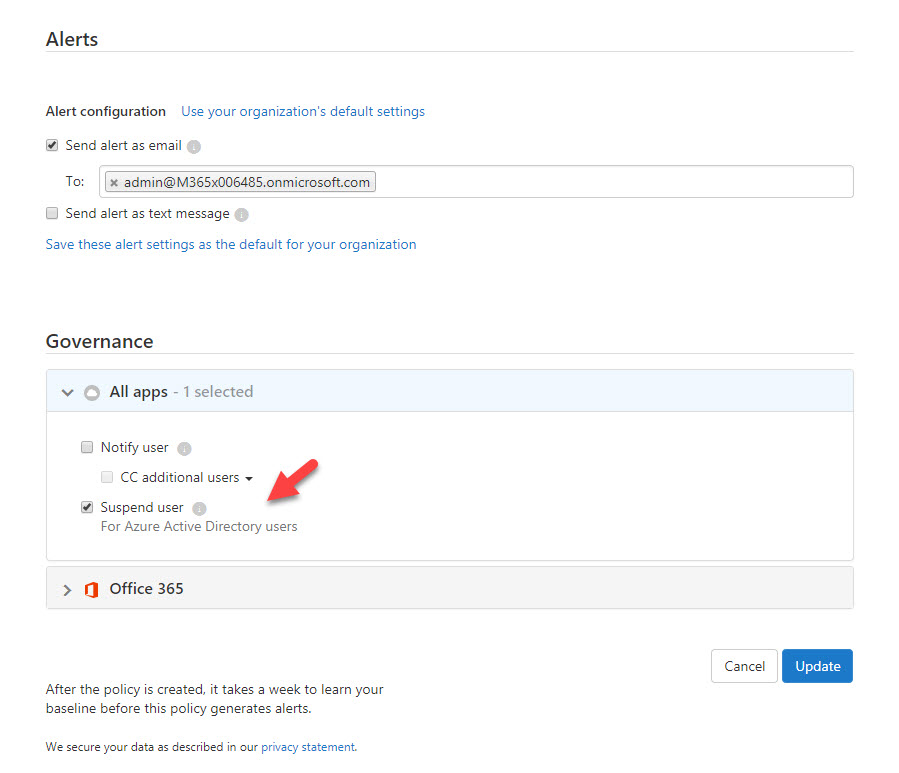The width and height of the screenshot is (899, 773).
Task: Cancel the policy changes
Action: pos(744,666)
